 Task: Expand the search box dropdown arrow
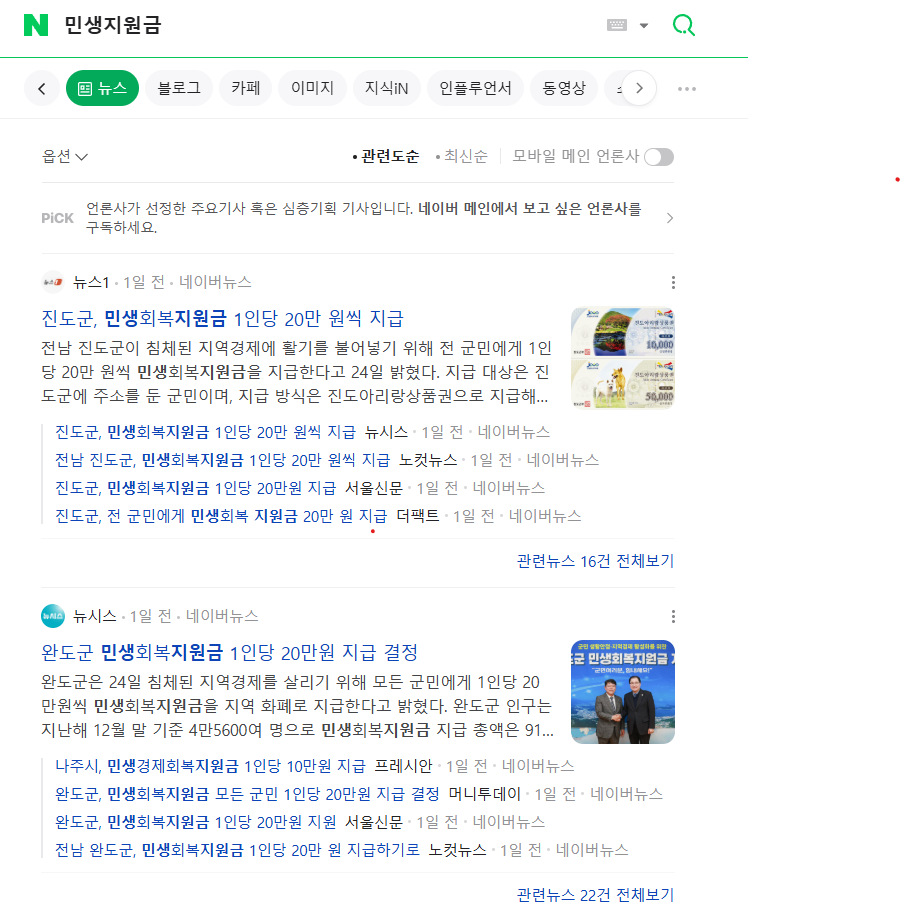coord(644,25)
